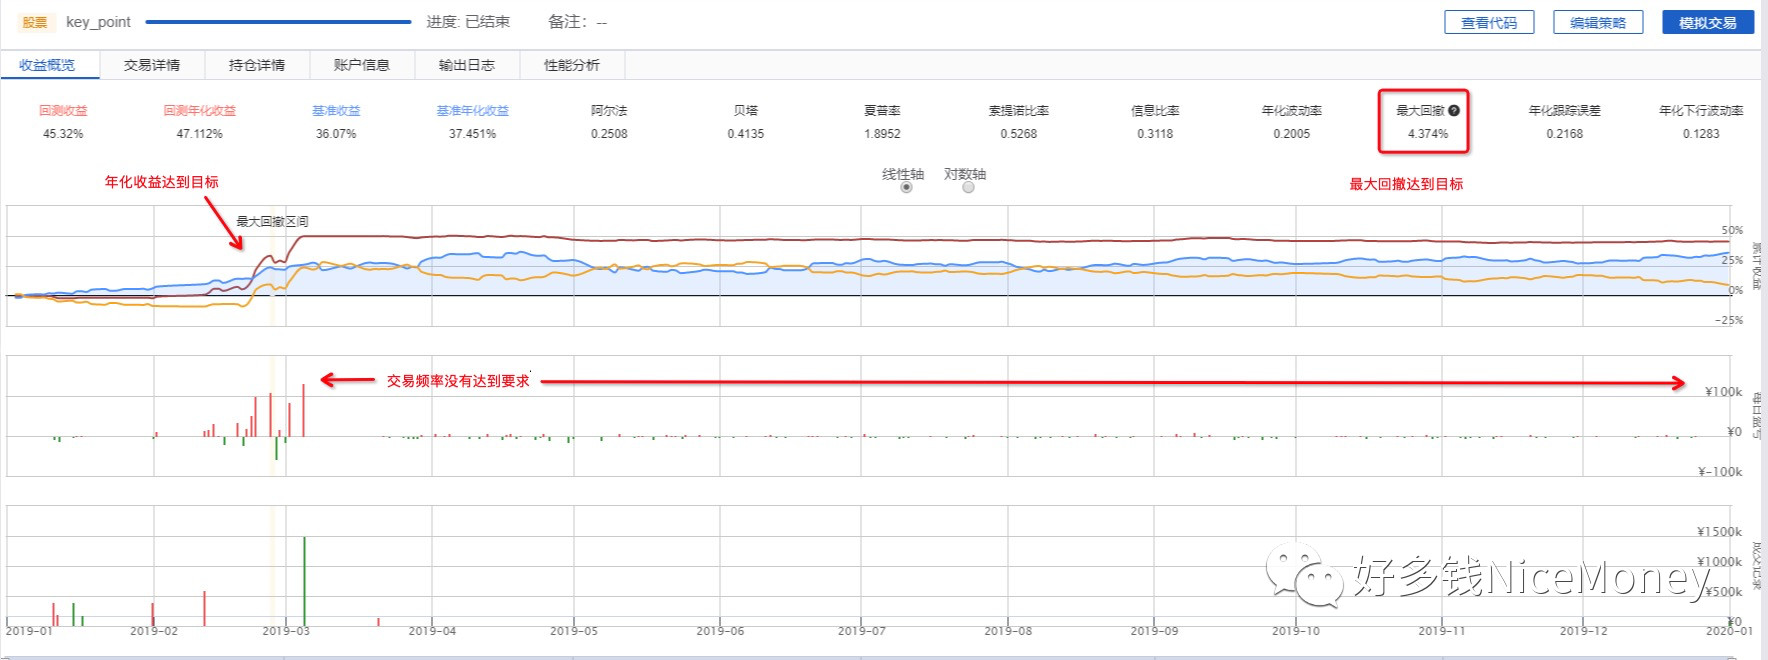The width and height of the screenshot is (1768, 660).
Task: Click the 45.32% return value
Action: (x=63, y=134)
